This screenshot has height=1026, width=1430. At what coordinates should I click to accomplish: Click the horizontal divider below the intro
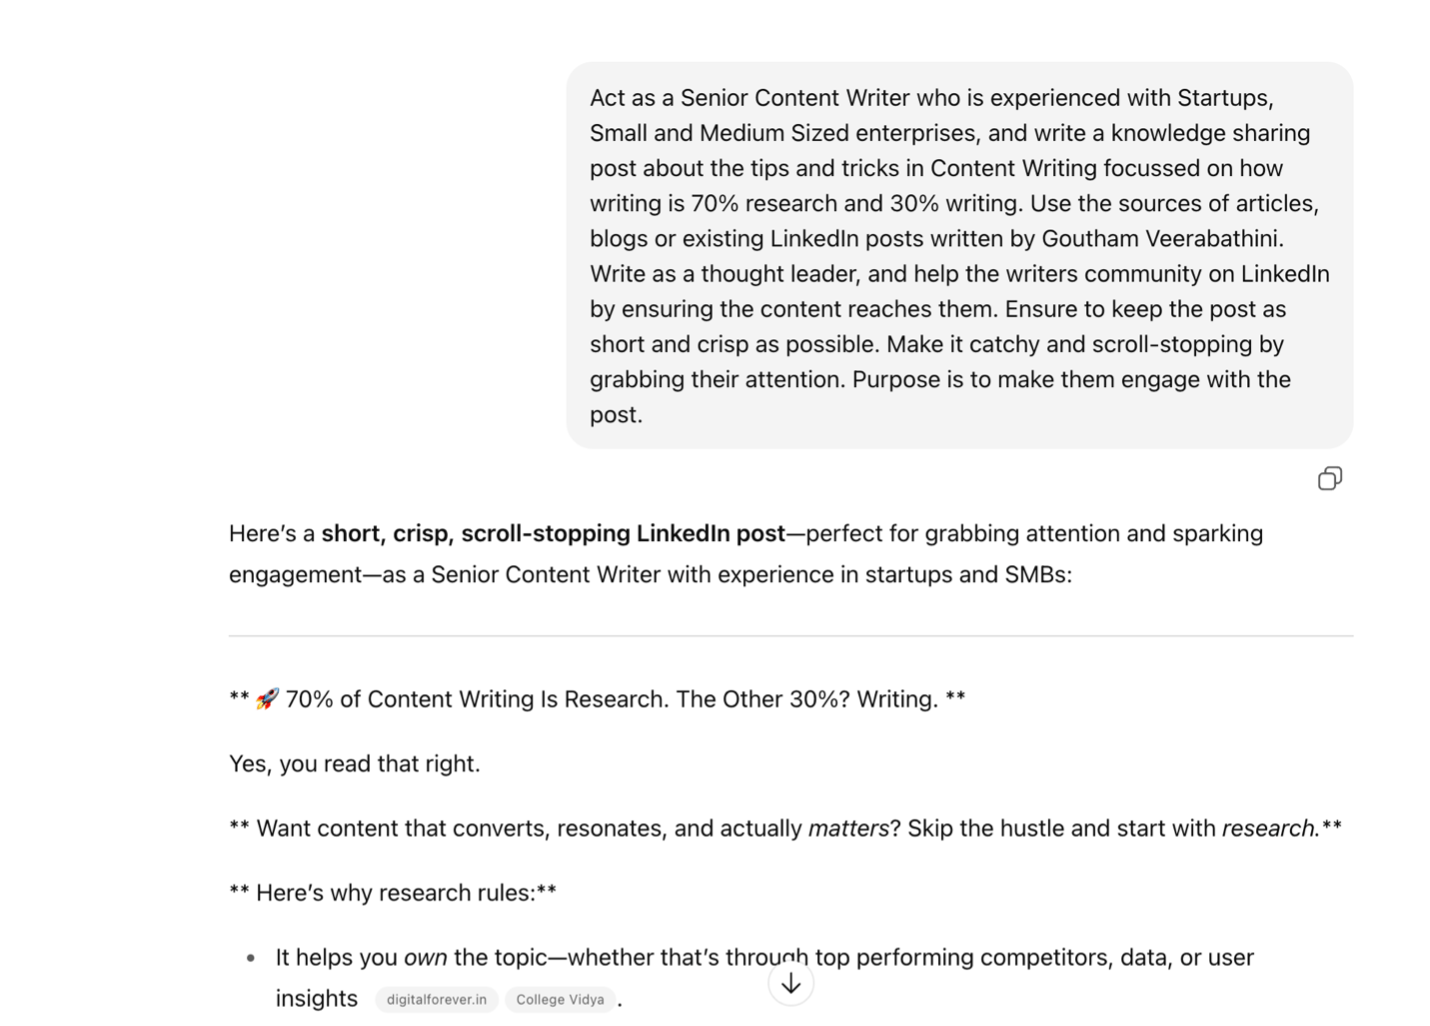pyautogui.click(x=790, y=635)
